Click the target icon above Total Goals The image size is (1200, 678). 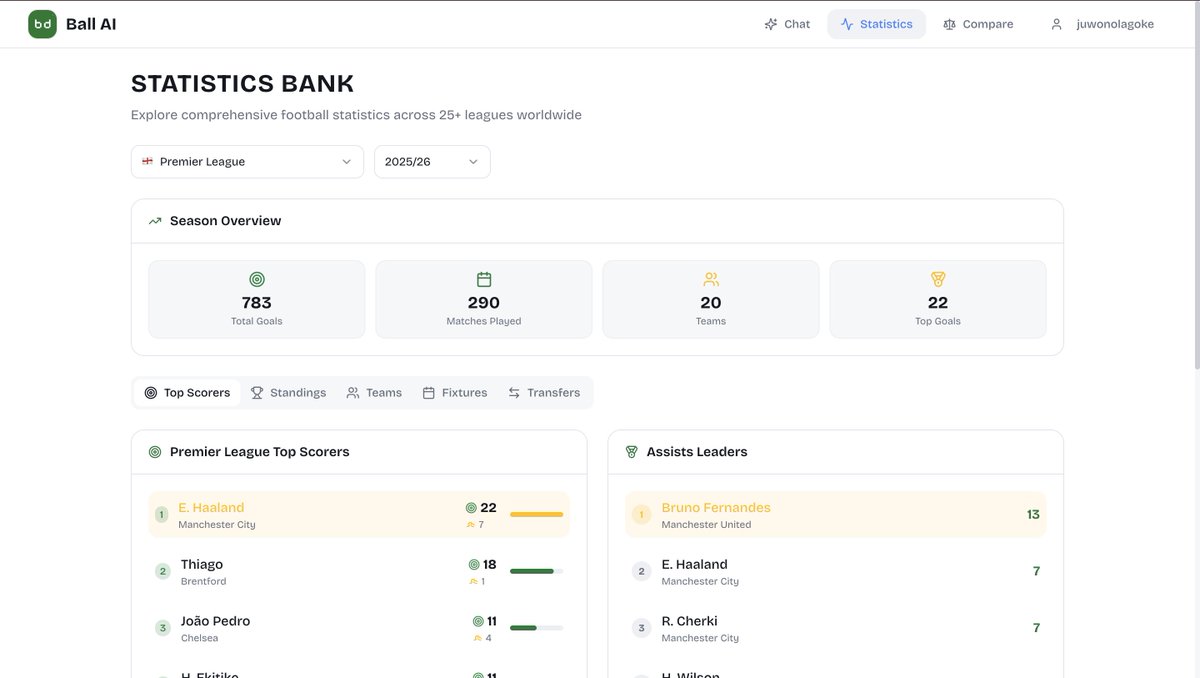click(257, 280)
